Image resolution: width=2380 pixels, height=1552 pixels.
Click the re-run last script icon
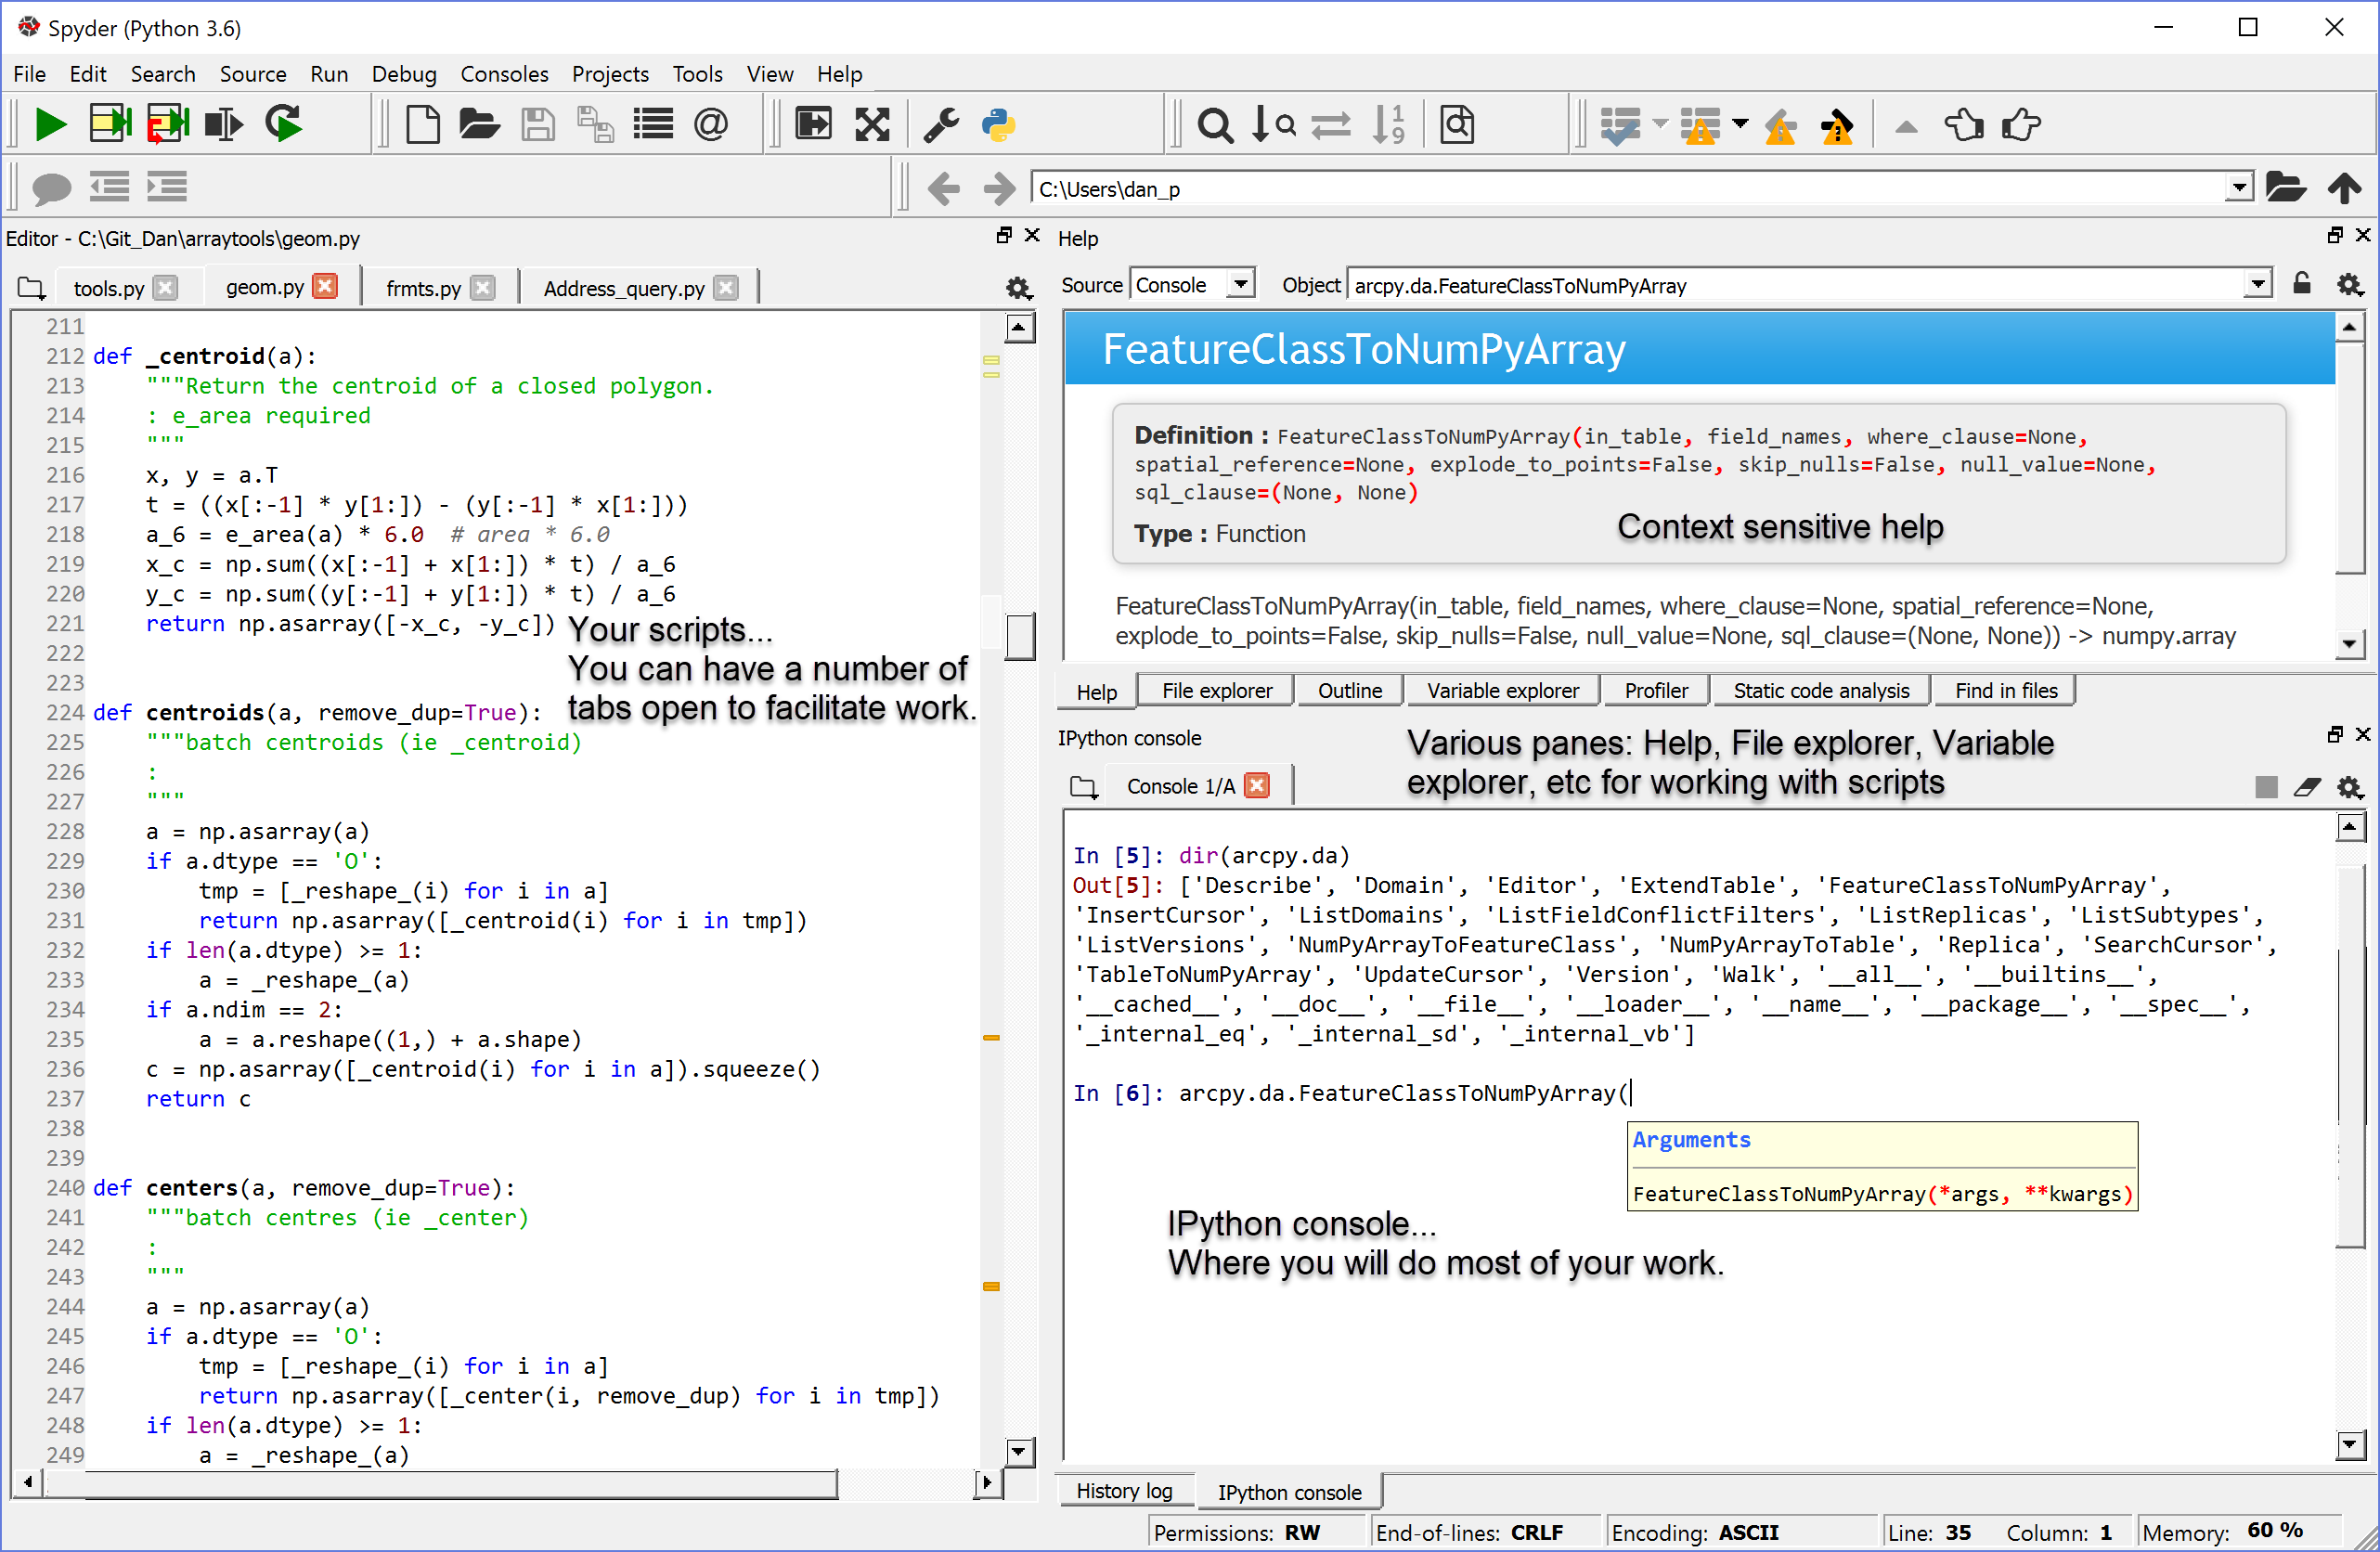click(284, 125)
